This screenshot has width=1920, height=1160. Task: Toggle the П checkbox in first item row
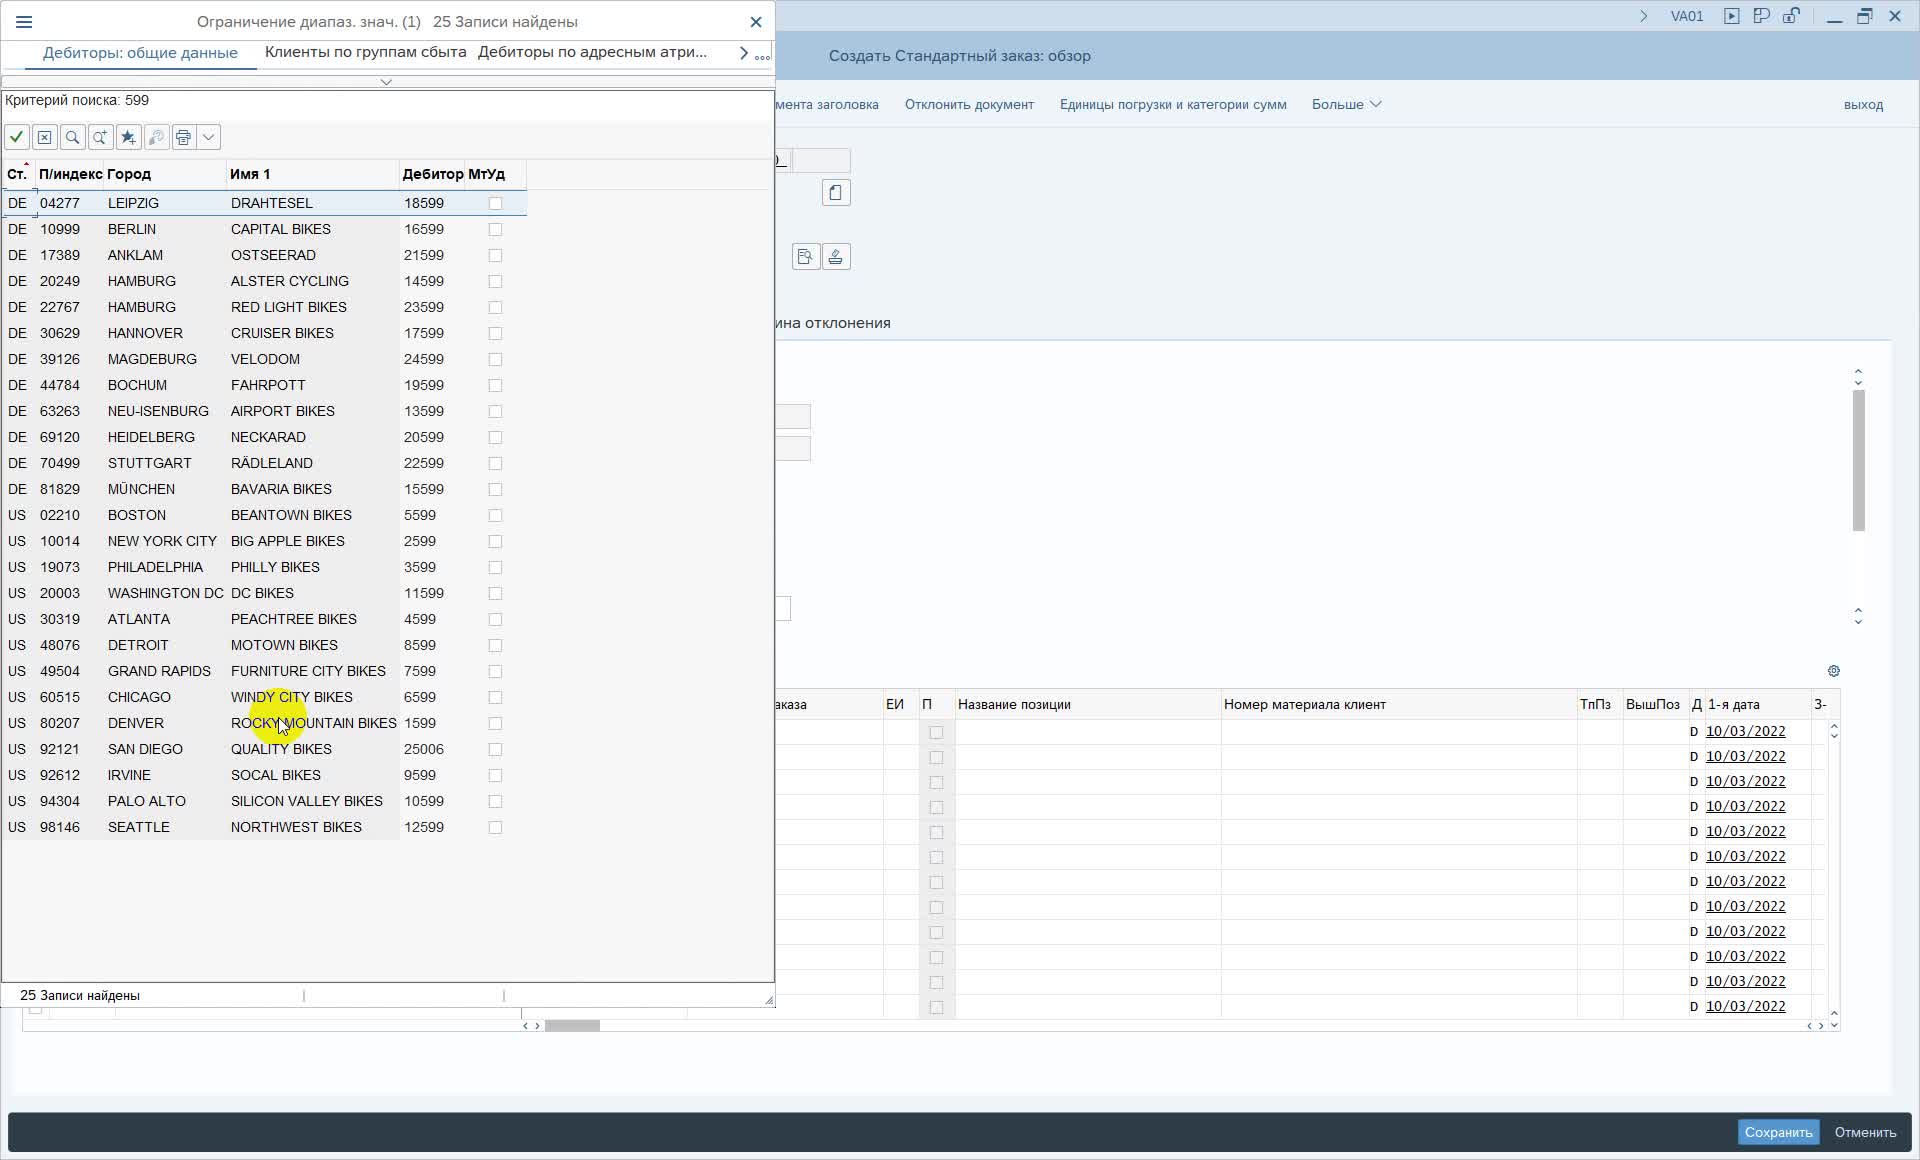click(936, 732)
